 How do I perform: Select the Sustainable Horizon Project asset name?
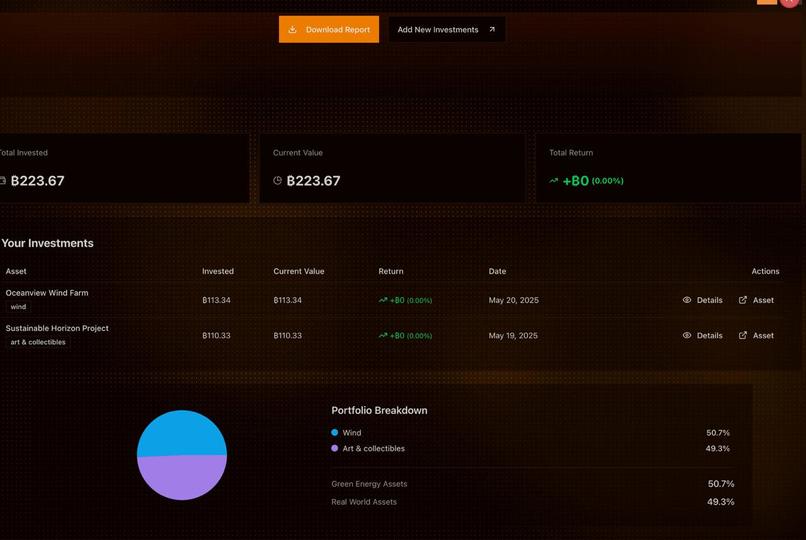[x=57, y=328]
